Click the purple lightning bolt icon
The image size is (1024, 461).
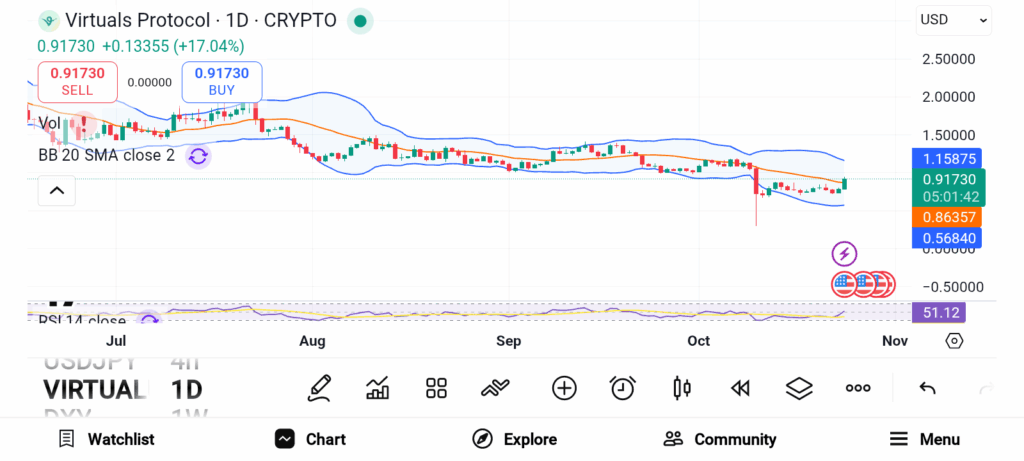point(845,254)
